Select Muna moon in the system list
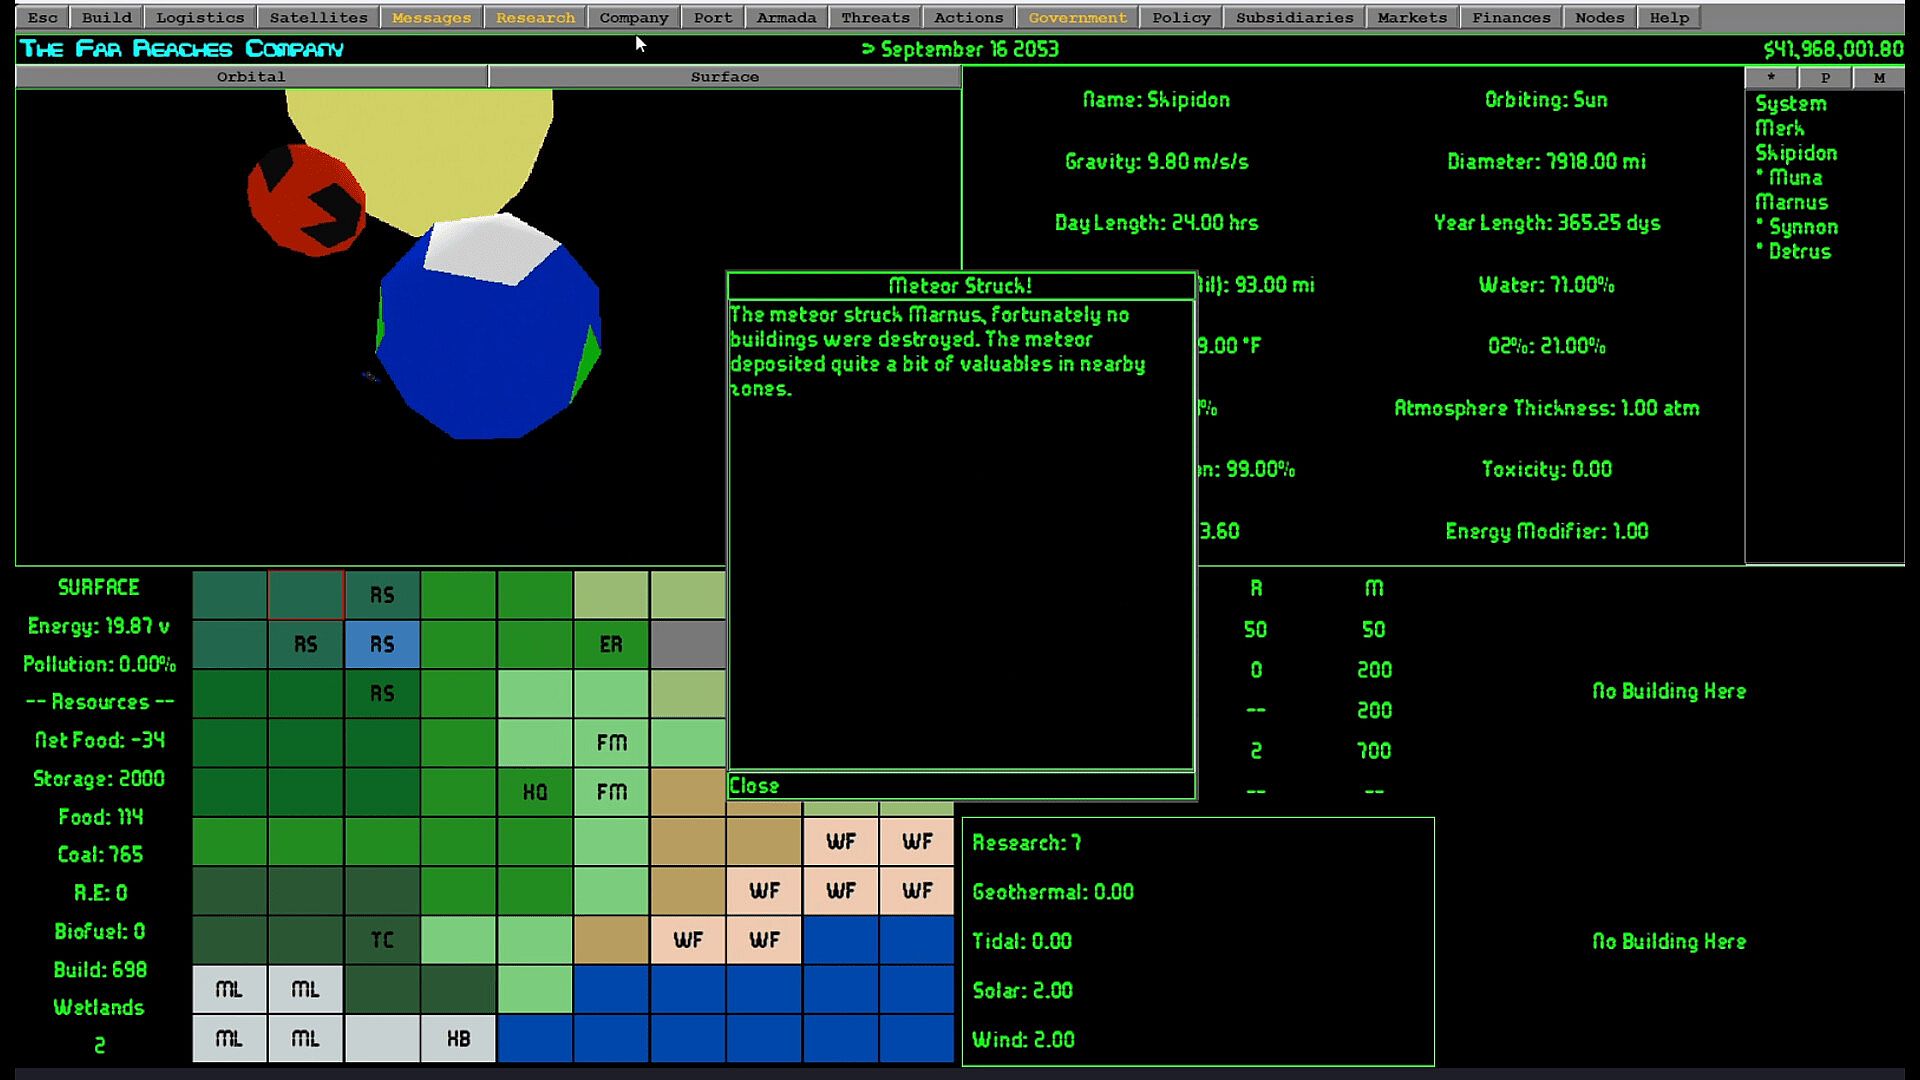 (x=1795, y=177)
